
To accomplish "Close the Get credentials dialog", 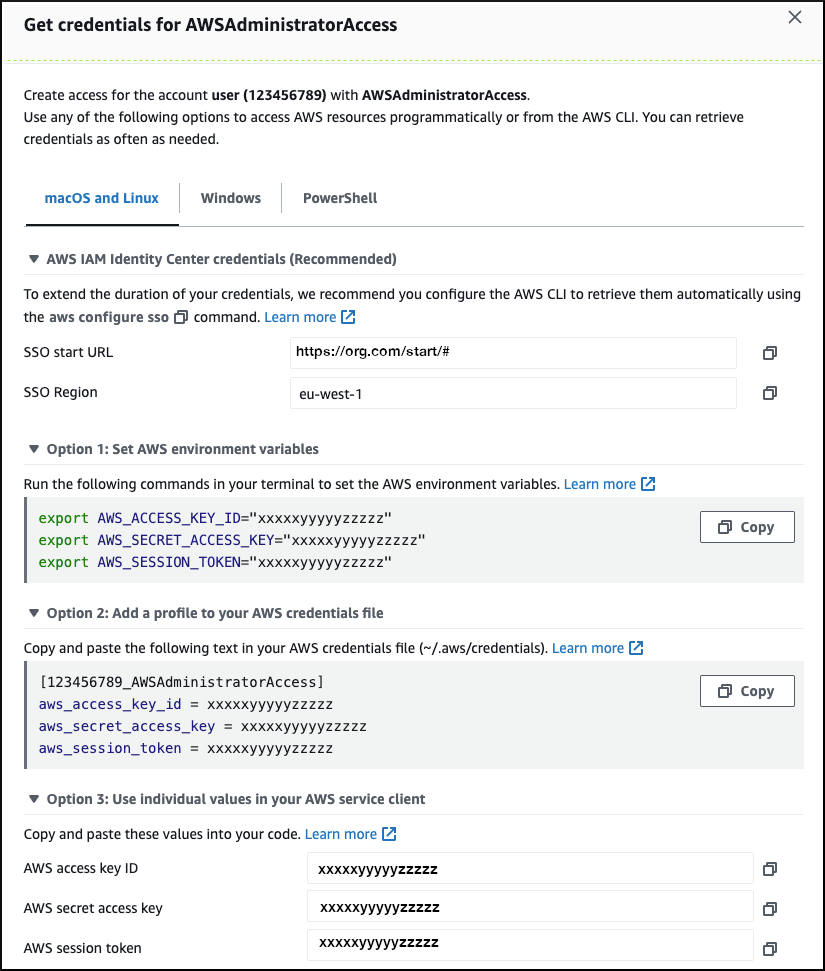I will pyautogui.click(x=795, y=17).
